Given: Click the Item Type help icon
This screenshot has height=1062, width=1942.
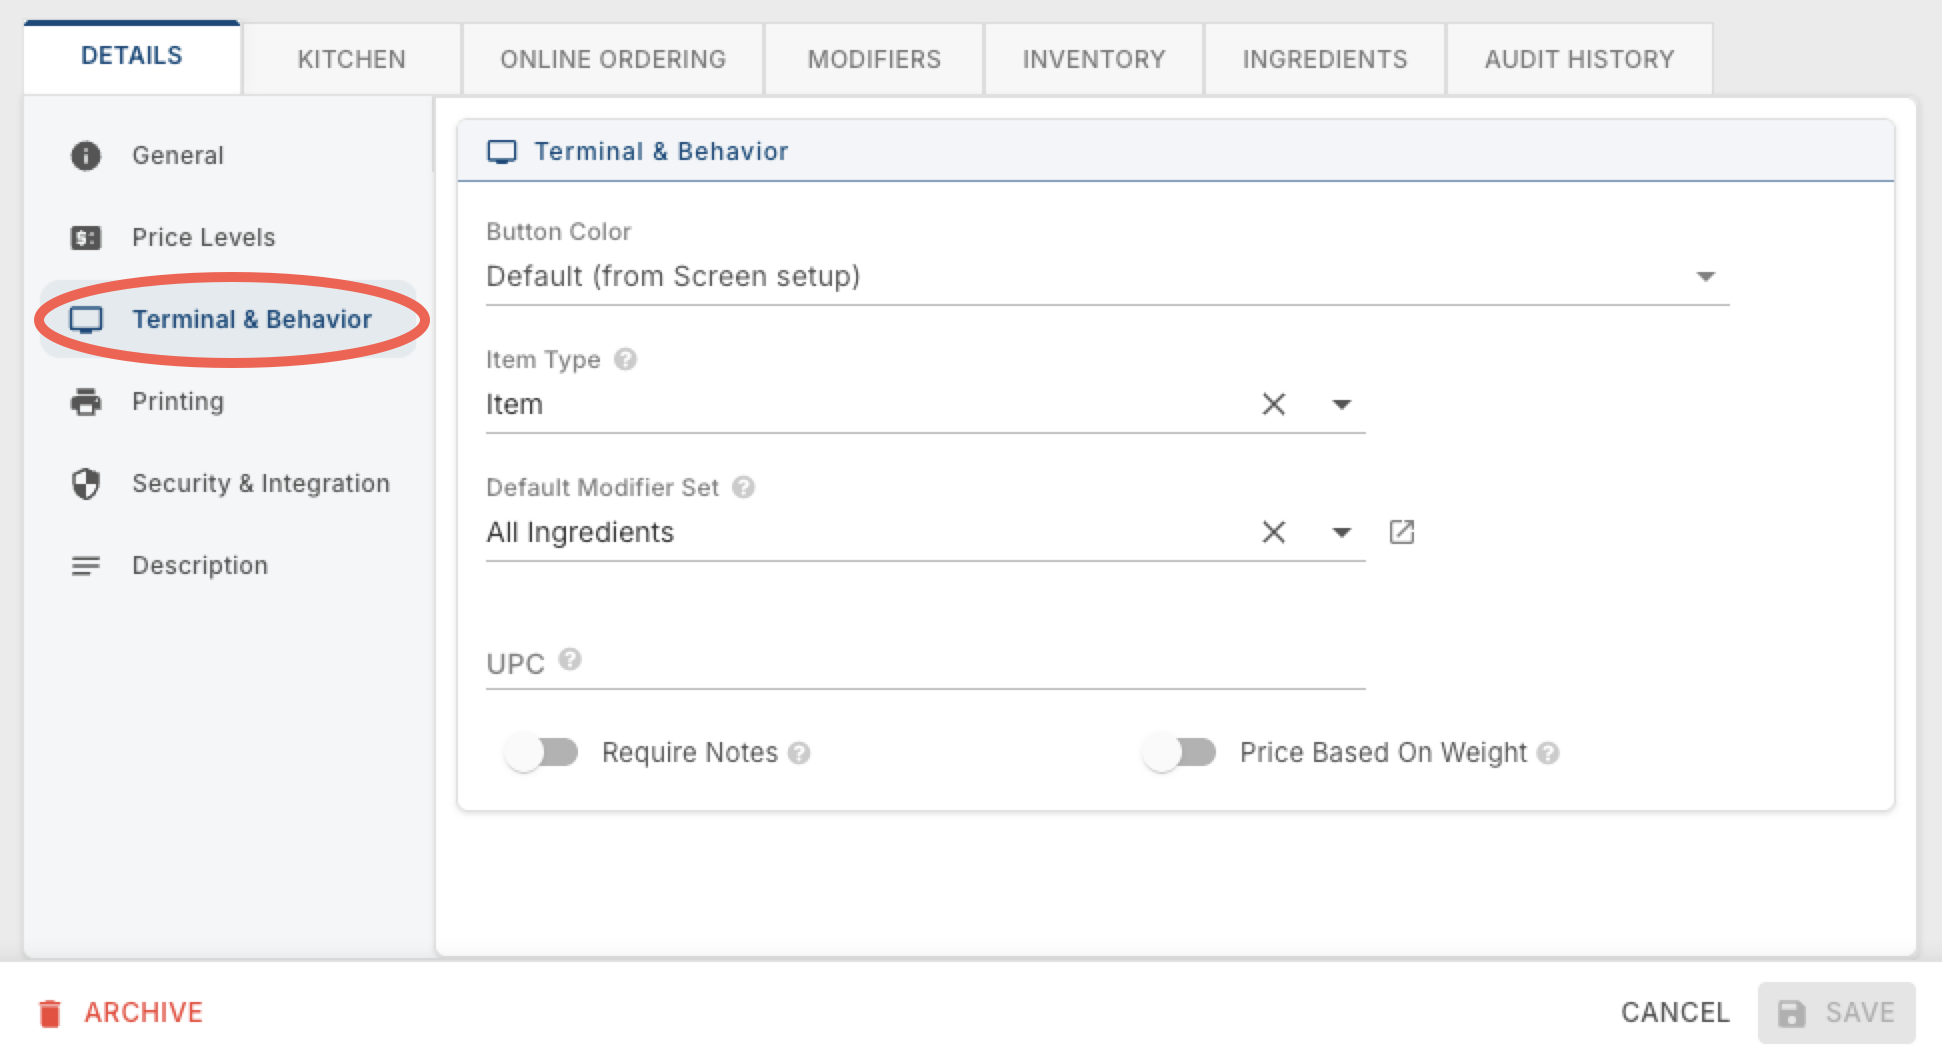Looking at the screenshot, I should pos(625,359).
